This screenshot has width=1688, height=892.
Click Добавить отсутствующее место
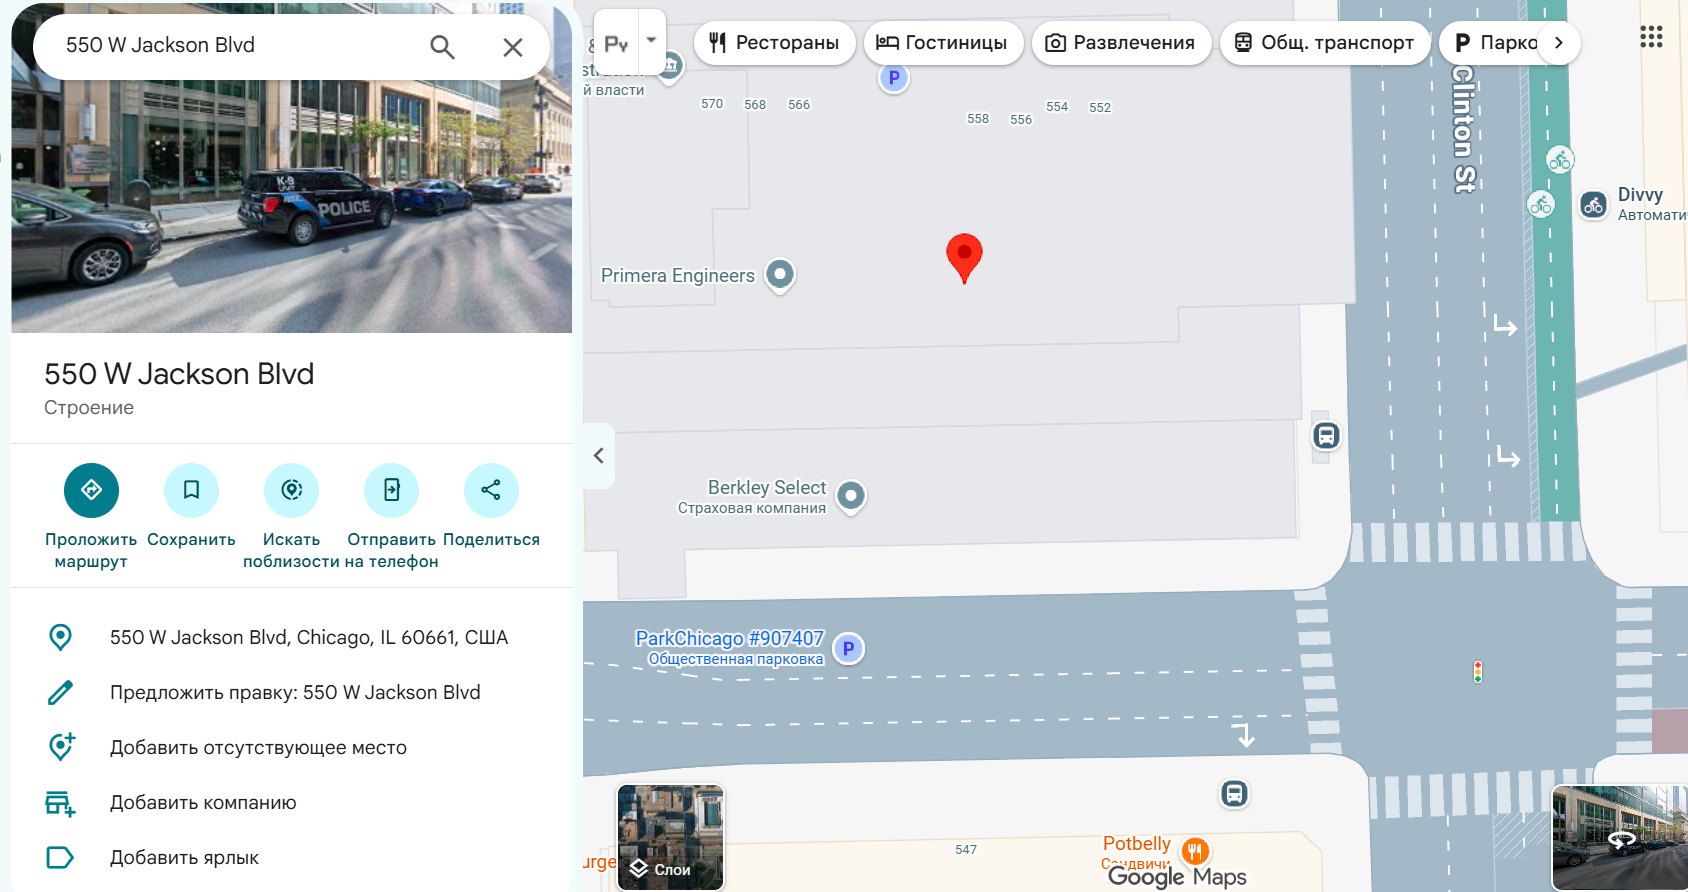291,747
